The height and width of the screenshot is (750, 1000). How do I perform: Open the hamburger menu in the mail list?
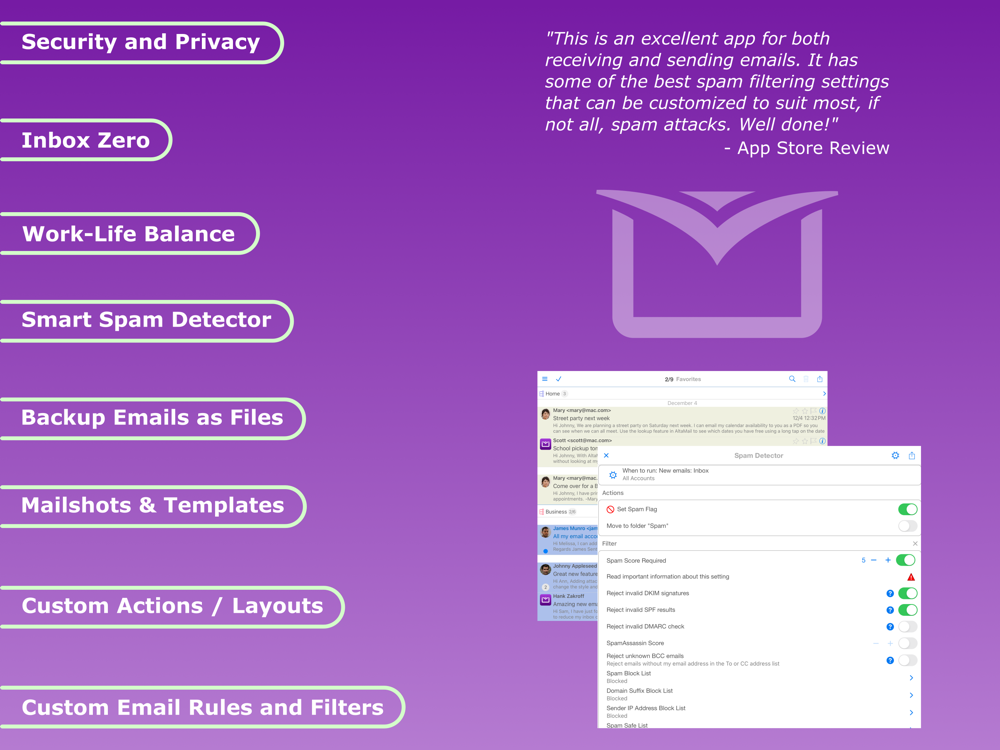pyautogui.click(x=545, y=379)
